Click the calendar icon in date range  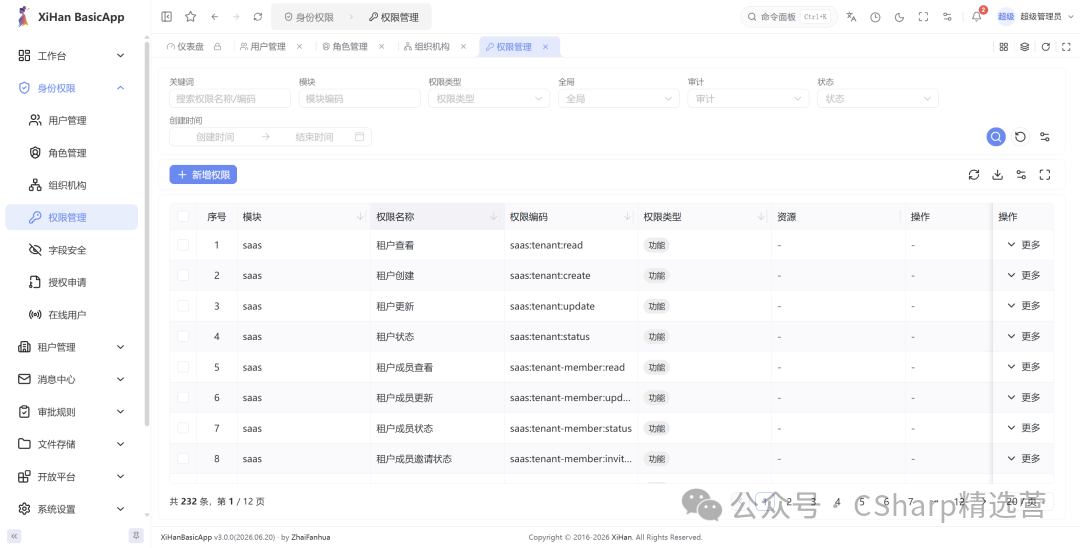(360, 137)
